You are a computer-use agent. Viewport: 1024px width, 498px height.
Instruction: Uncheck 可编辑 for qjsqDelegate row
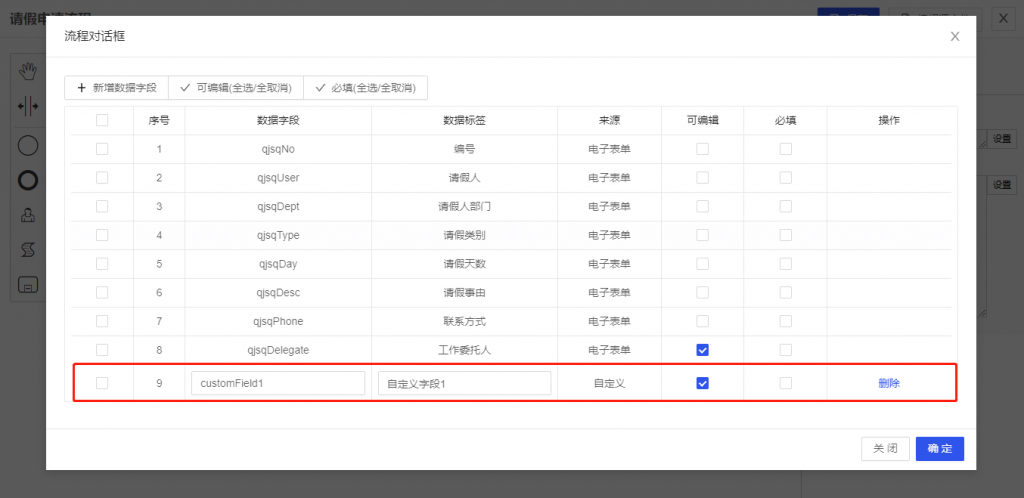tap(702, 350)
